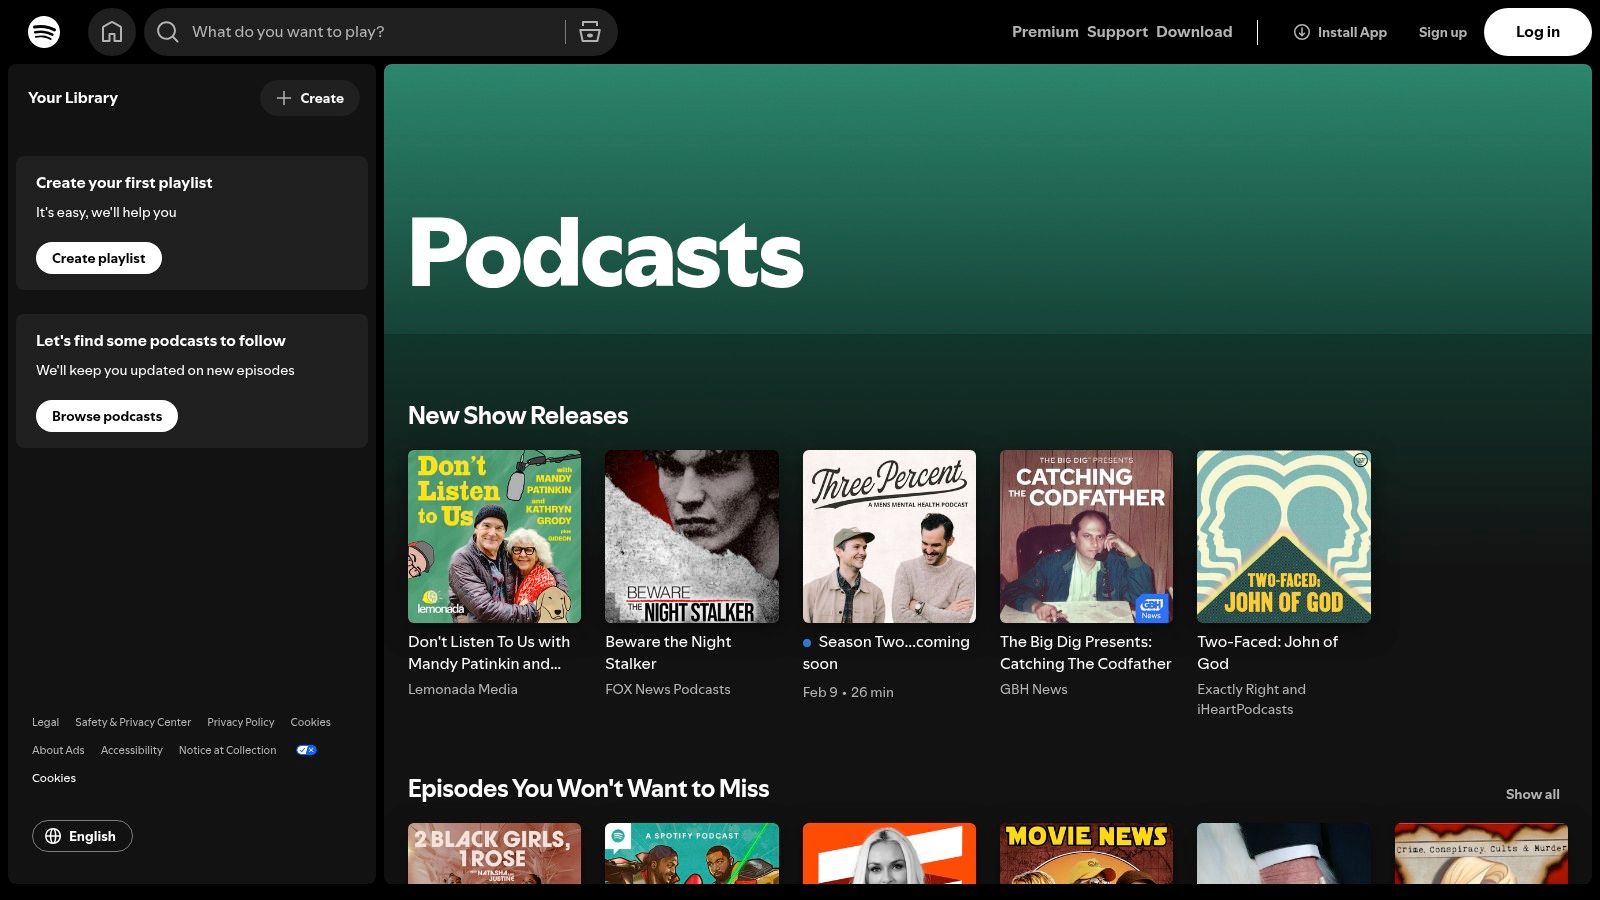
Task: Click the AdChoices icon in the footer
Action: click(306, 749)
